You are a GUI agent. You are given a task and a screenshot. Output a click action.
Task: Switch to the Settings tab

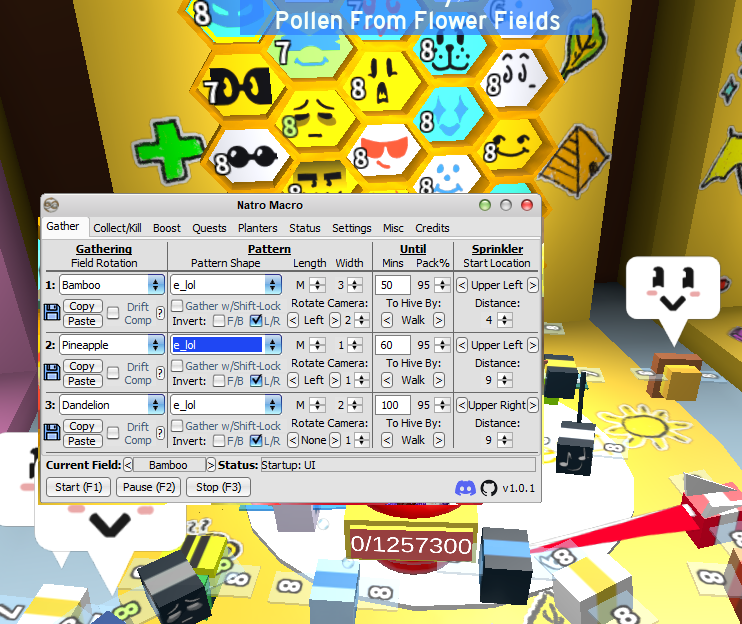click(352, 228)
